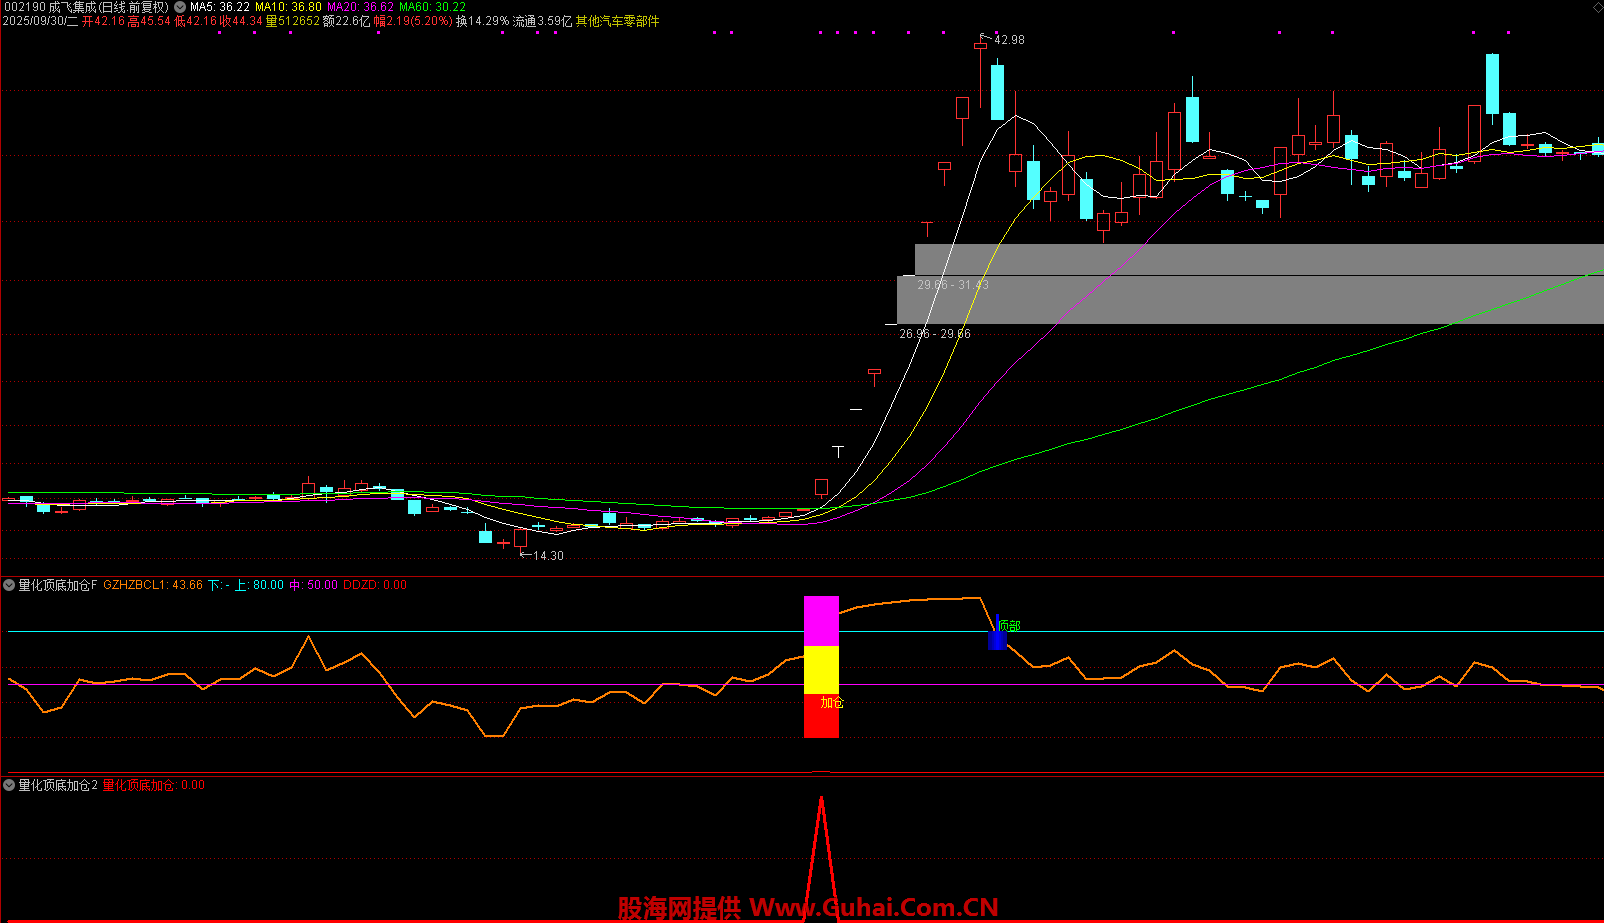This screenshot has height=923, width=1604.
Task: Expand the 量化顶底加仓F indicator menu arrow
Action: (x=9, y=585)
